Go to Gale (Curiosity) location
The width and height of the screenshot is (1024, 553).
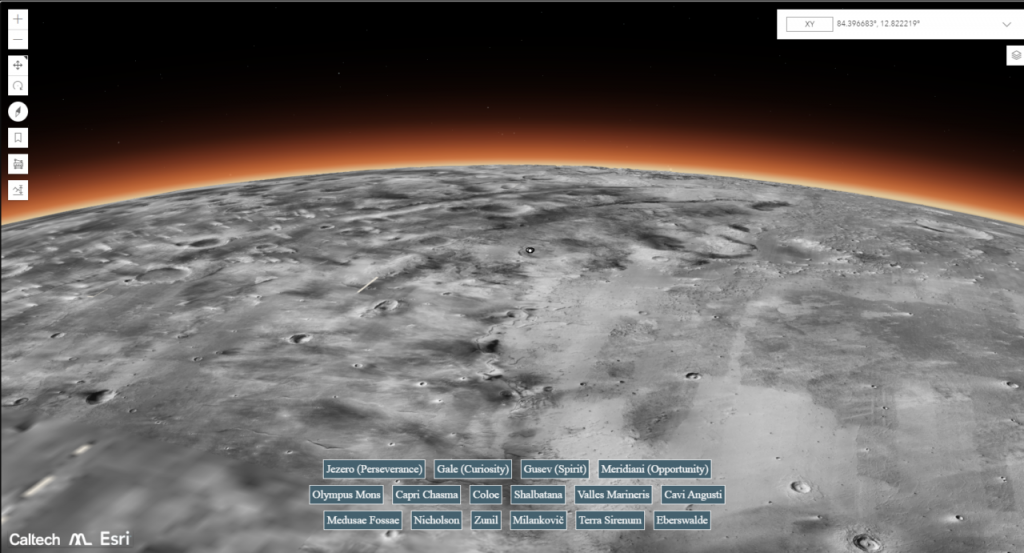(473, 469)
